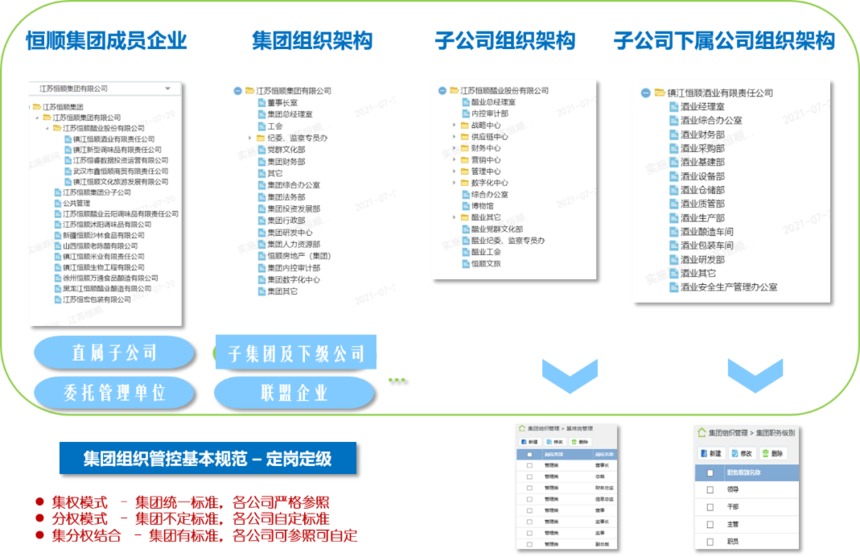Screen dimensions: 860x557
Task: Select the 直属子公司 pill button
Action: [x=114, y=353]
